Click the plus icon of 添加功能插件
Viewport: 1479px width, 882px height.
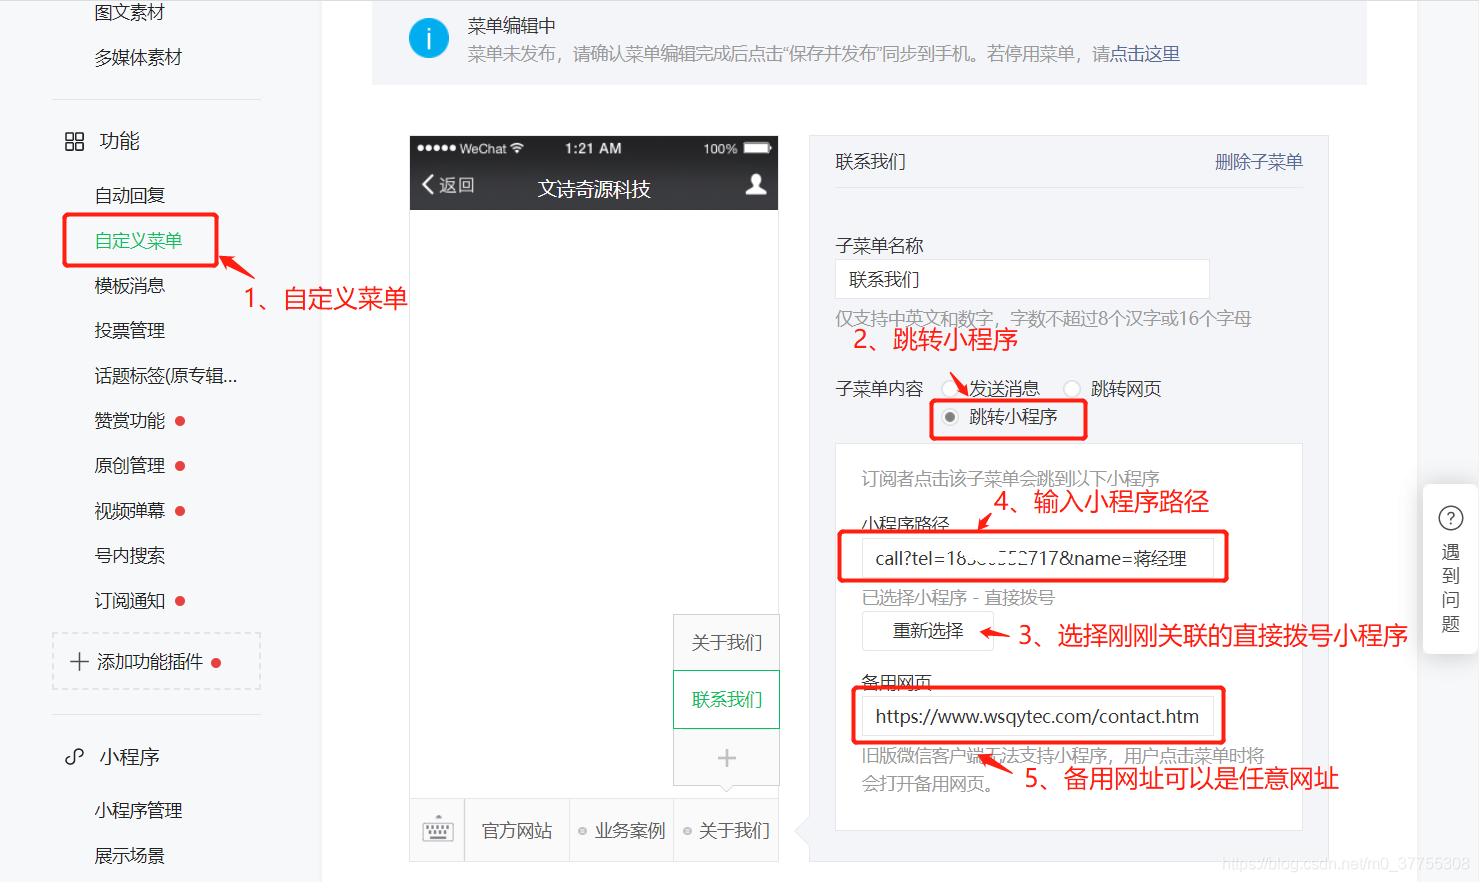(79, 662)
